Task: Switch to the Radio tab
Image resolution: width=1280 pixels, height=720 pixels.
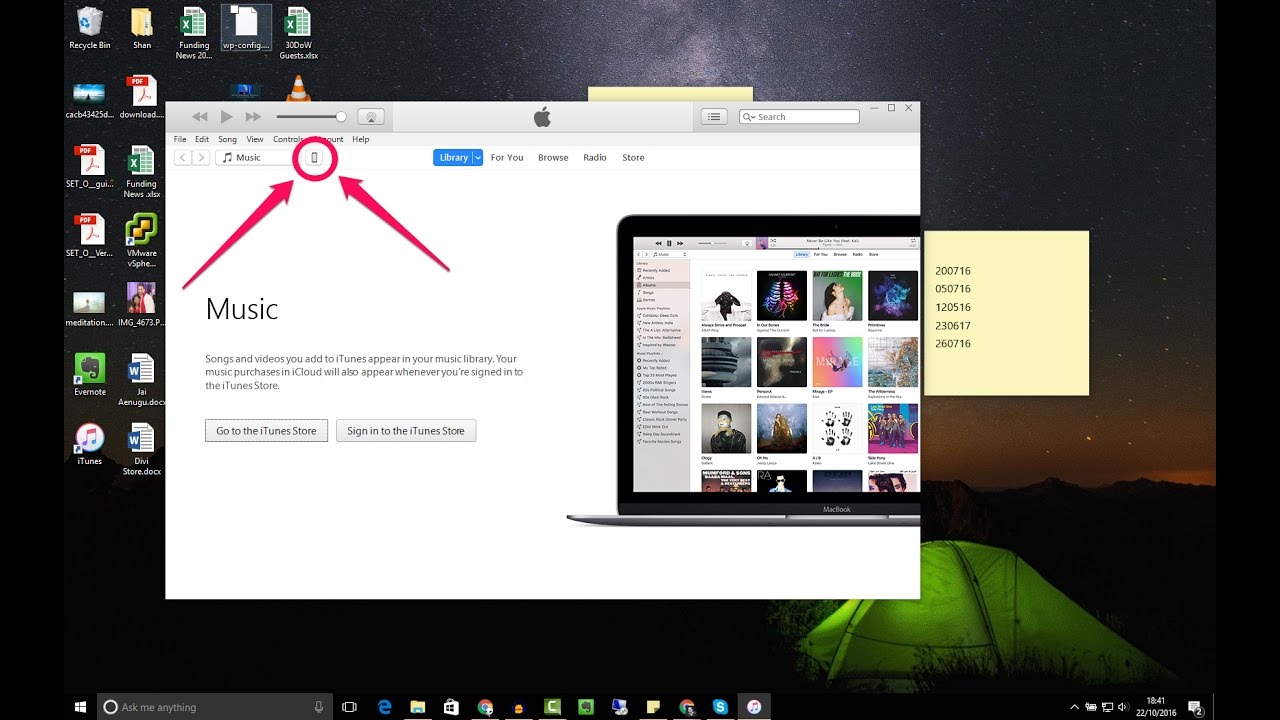Action: (x=595, y=158)
